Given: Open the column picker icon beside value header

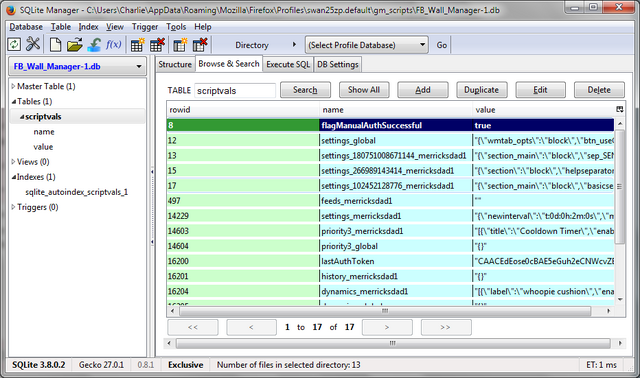Looking at the screenshot, I should click(x=620, y=109).
